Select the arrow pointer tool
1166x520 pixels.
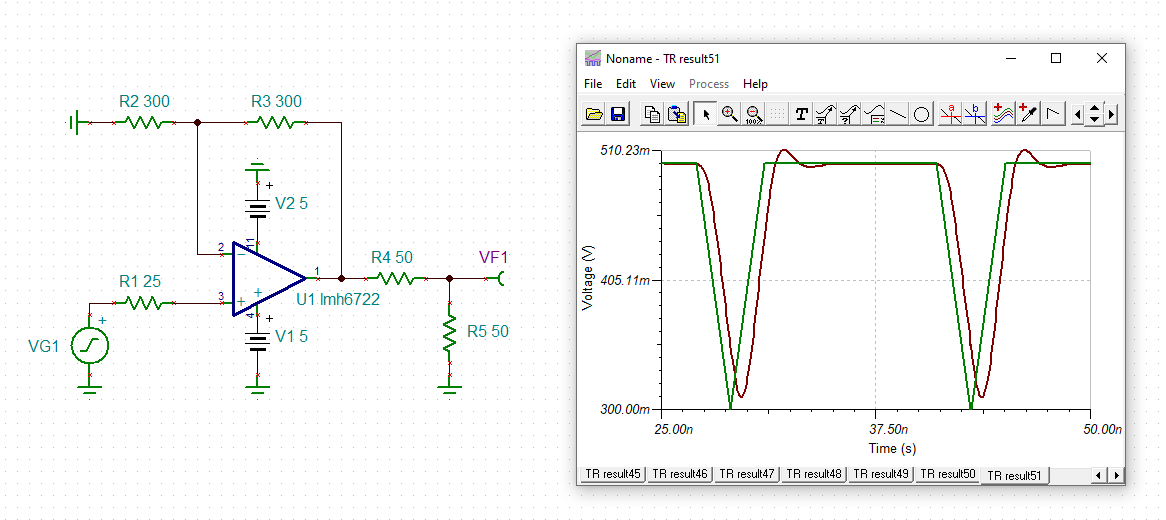click(x=706, y=114)
